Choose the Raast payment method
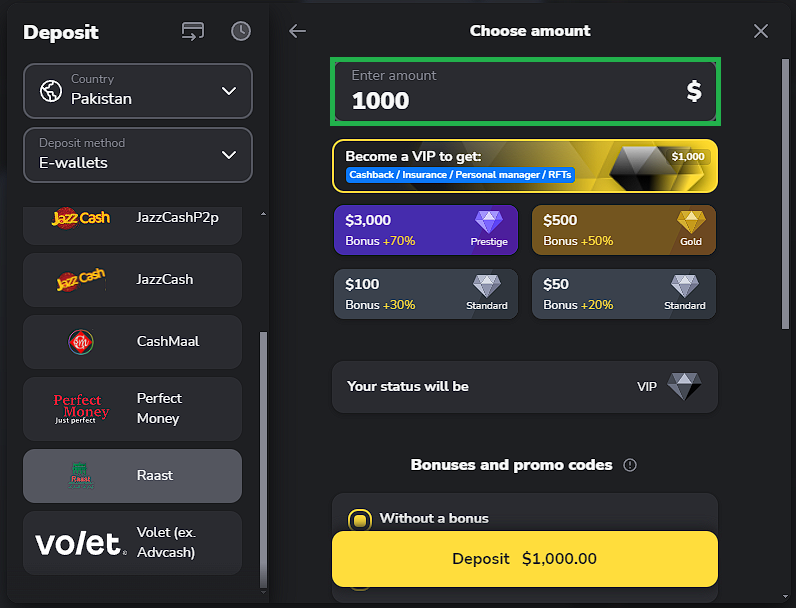 132,476
